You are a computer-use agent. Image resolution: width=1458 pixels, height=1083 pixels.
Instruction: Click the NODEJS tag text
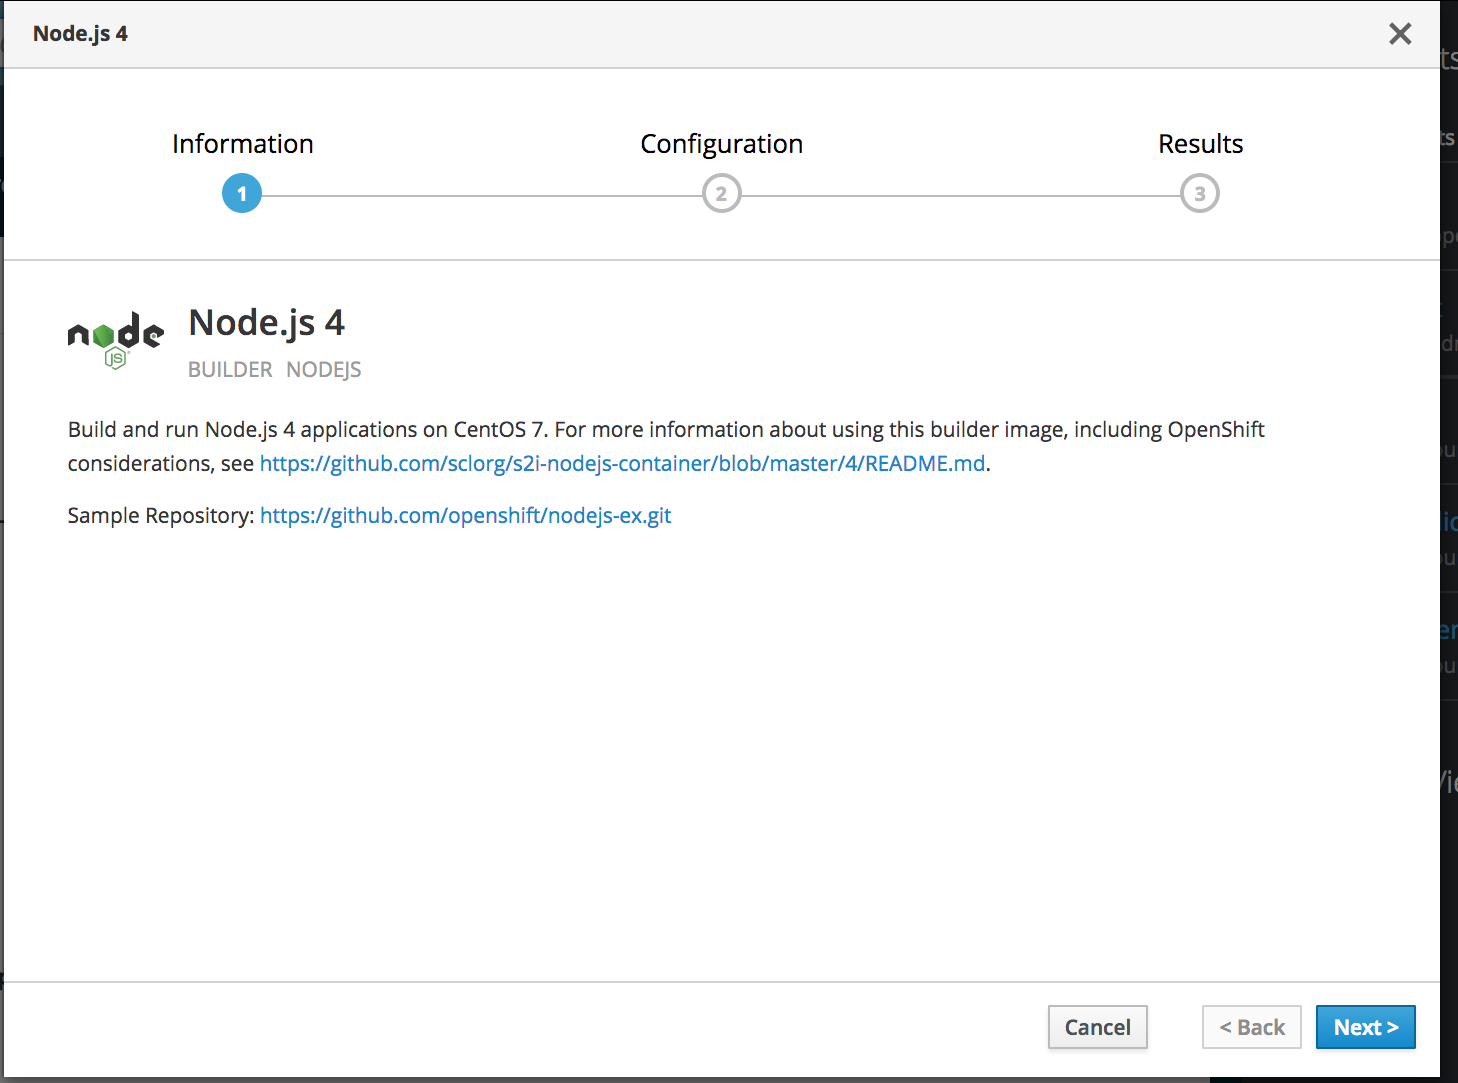click(x=324, y=370)
